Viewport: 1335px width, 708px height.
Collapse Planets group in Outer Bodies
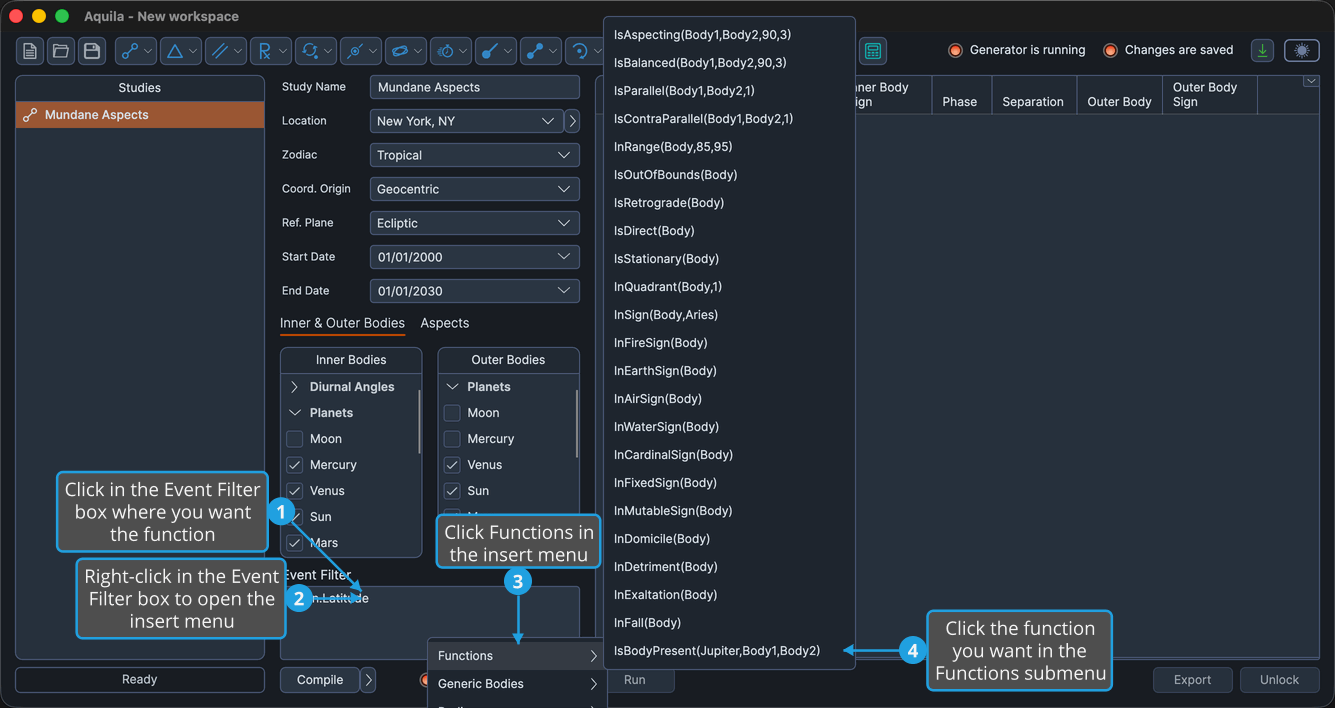(452, 387)
